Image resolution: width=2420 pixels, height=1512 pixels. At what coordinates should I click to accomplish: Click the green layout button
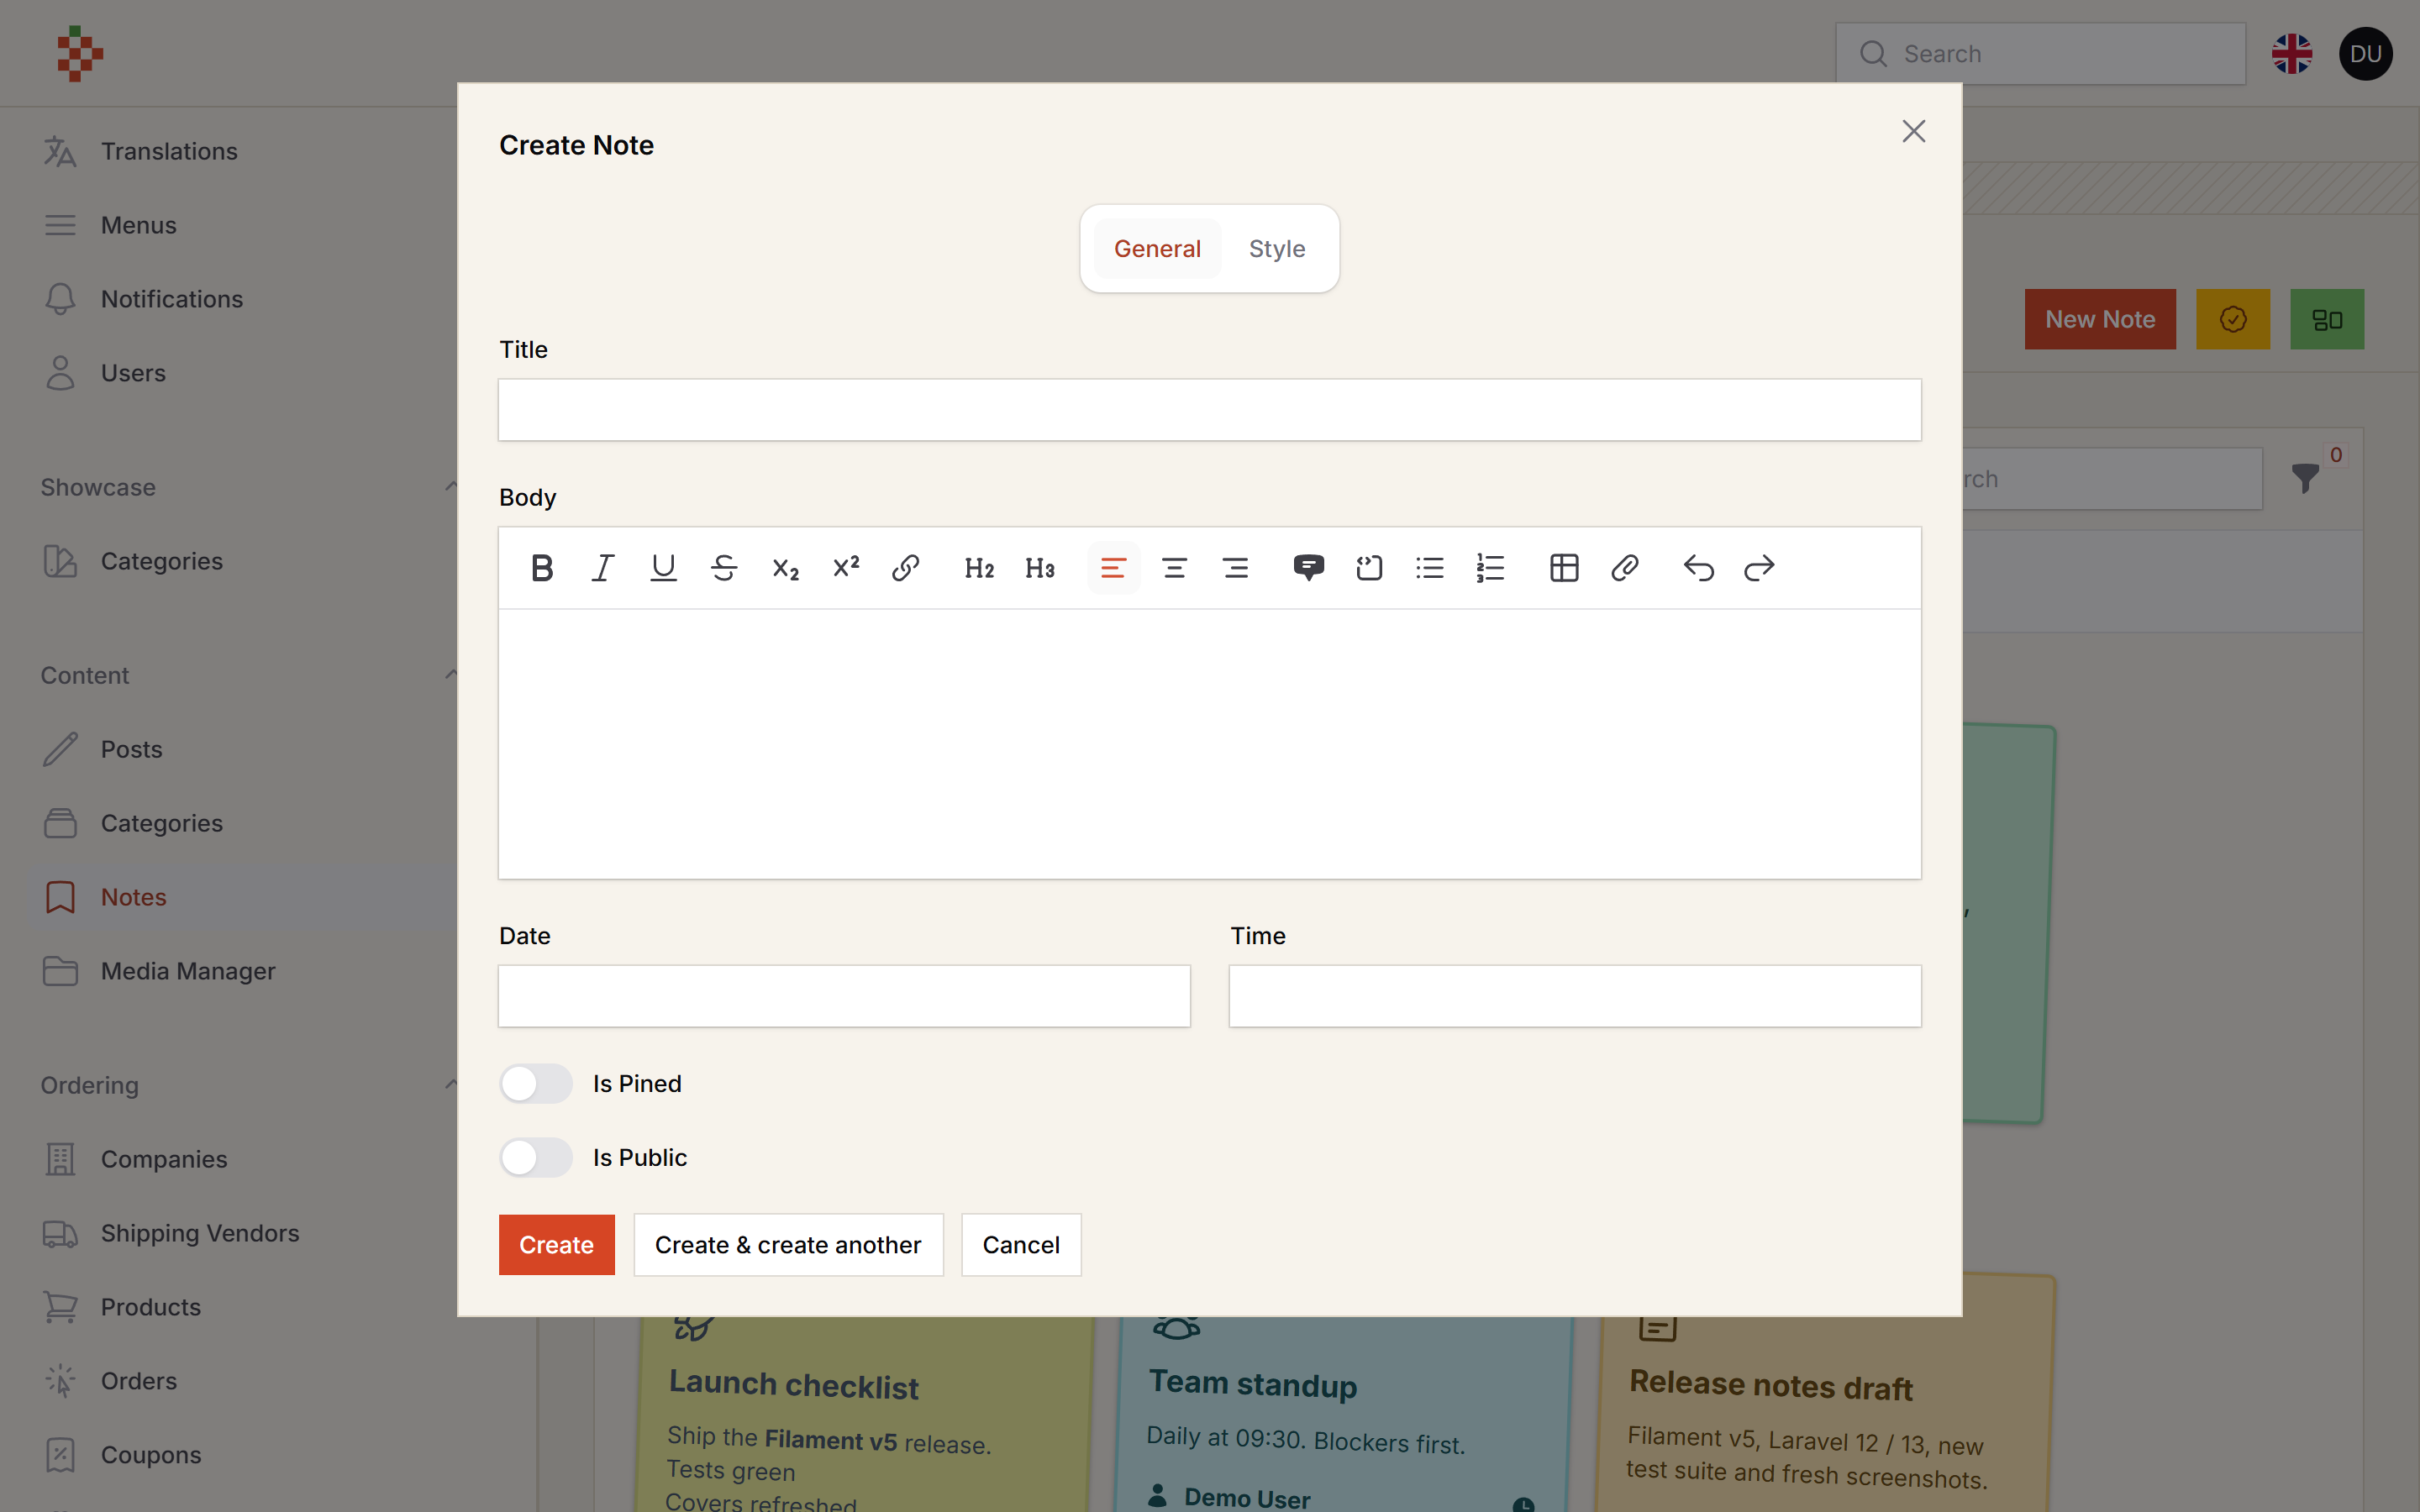click(x=2327, y=319)
